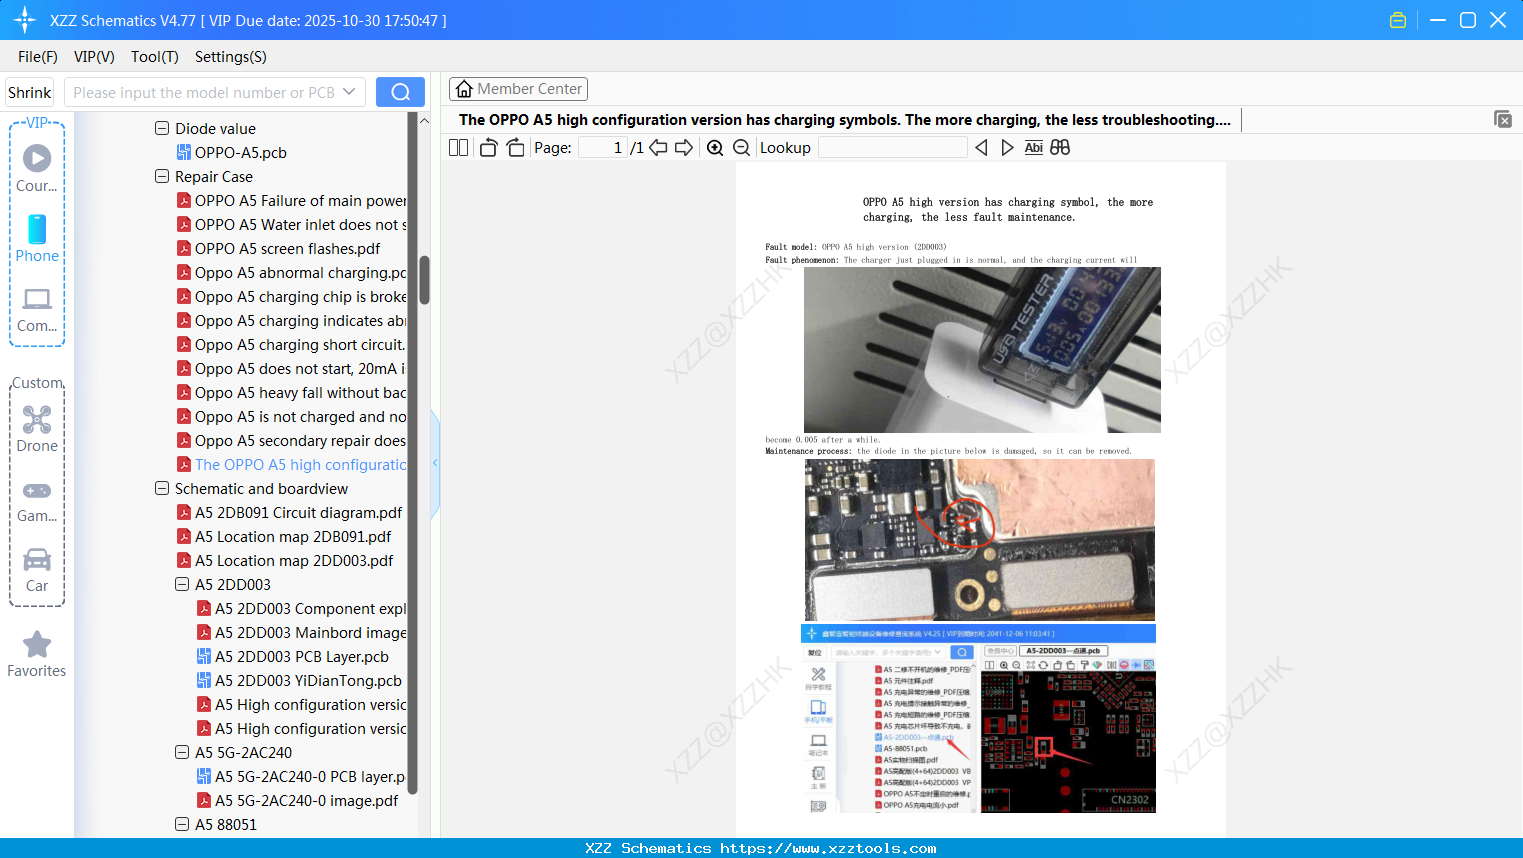Viewport: 1523px width, 858px height.
Task: Toggle the Abi match-case option
Action: pyautogui.click(x=1034, y=148)
